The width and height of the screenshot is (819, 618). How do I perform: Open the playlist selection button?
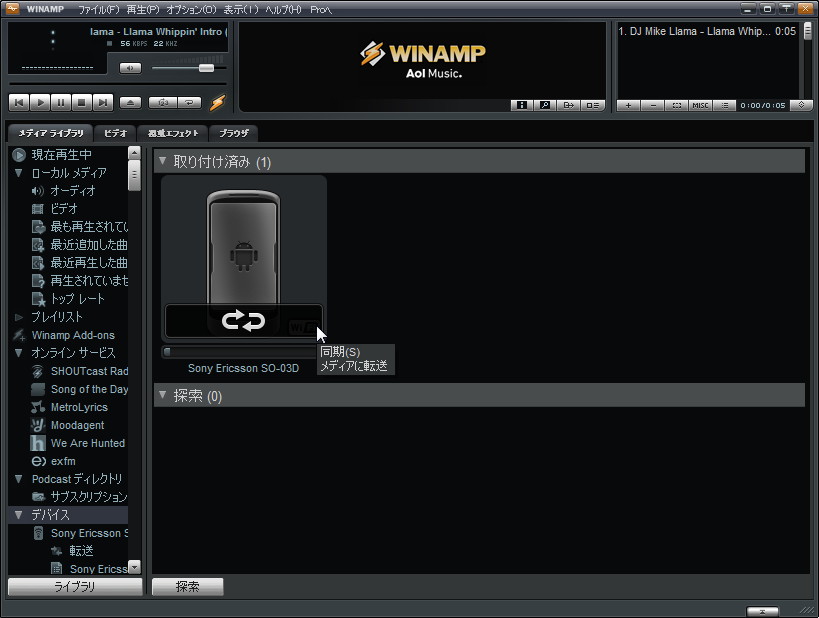(x=677, y=105)
